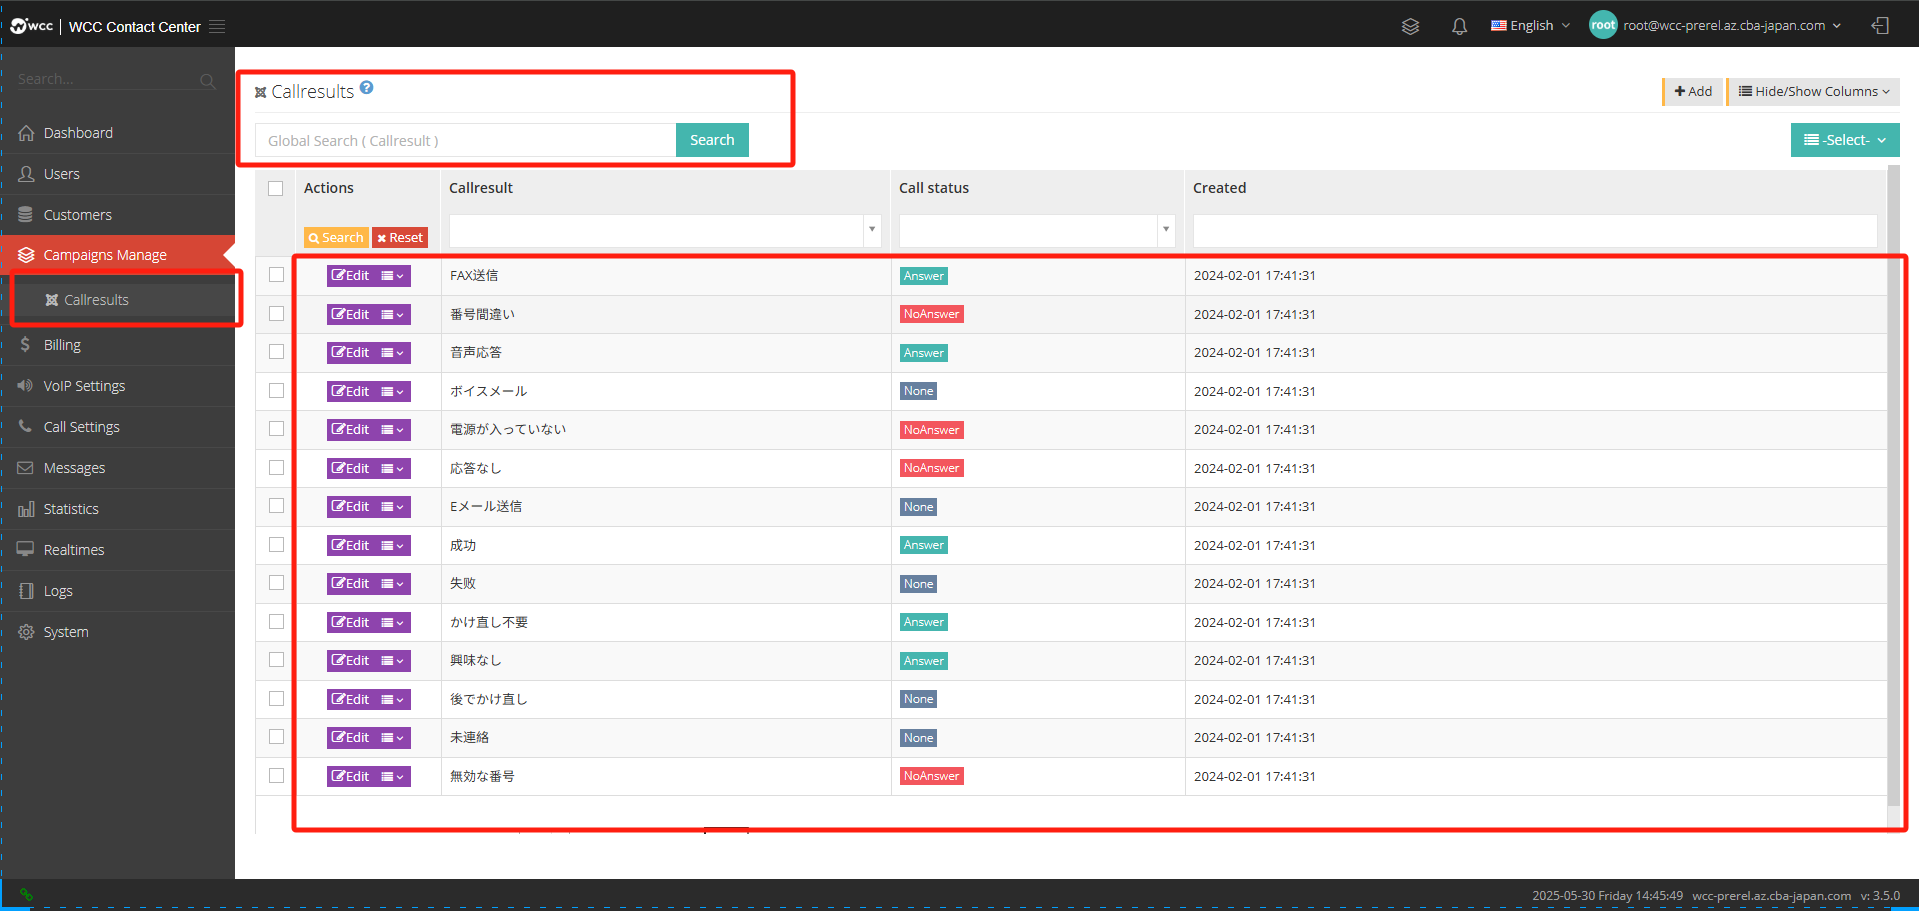Collapse the Campaigns Manage menu
Viewport: 1919px width, 911px height.
[x=117, y=255]
